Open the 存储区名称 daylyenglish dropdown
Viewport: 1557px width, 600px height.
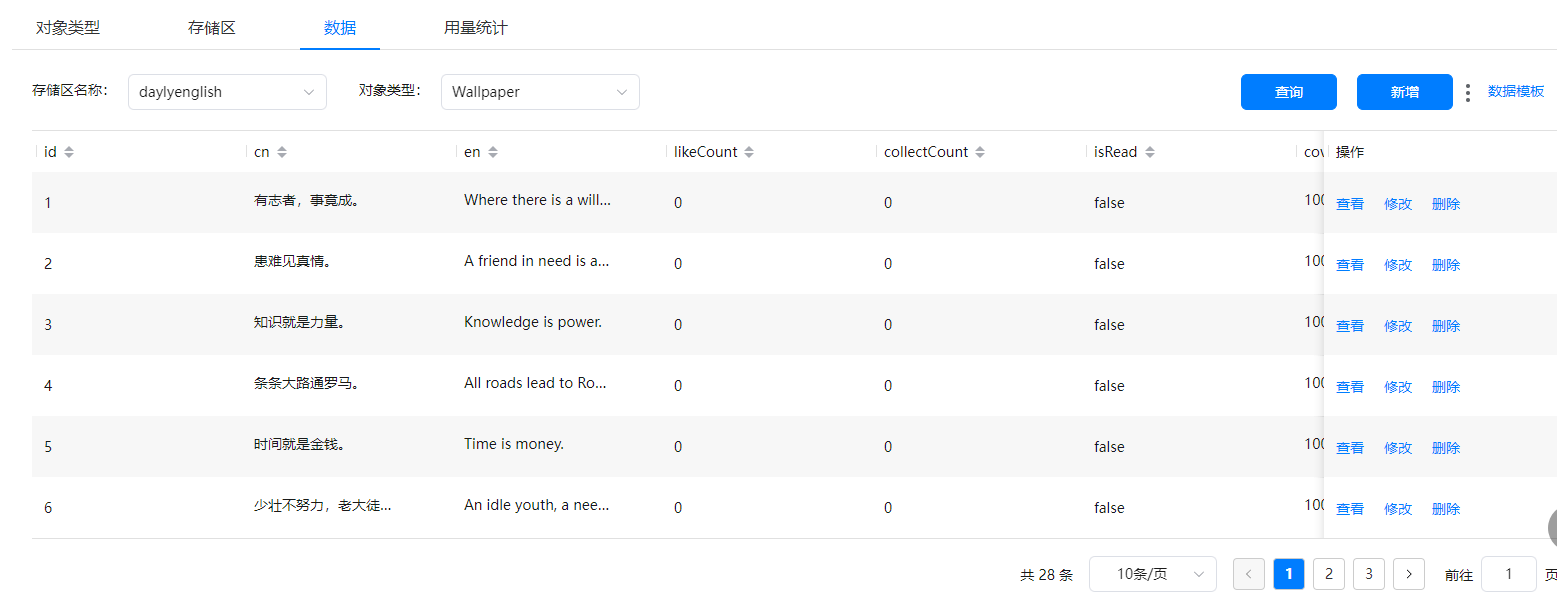tap(227, 92)
